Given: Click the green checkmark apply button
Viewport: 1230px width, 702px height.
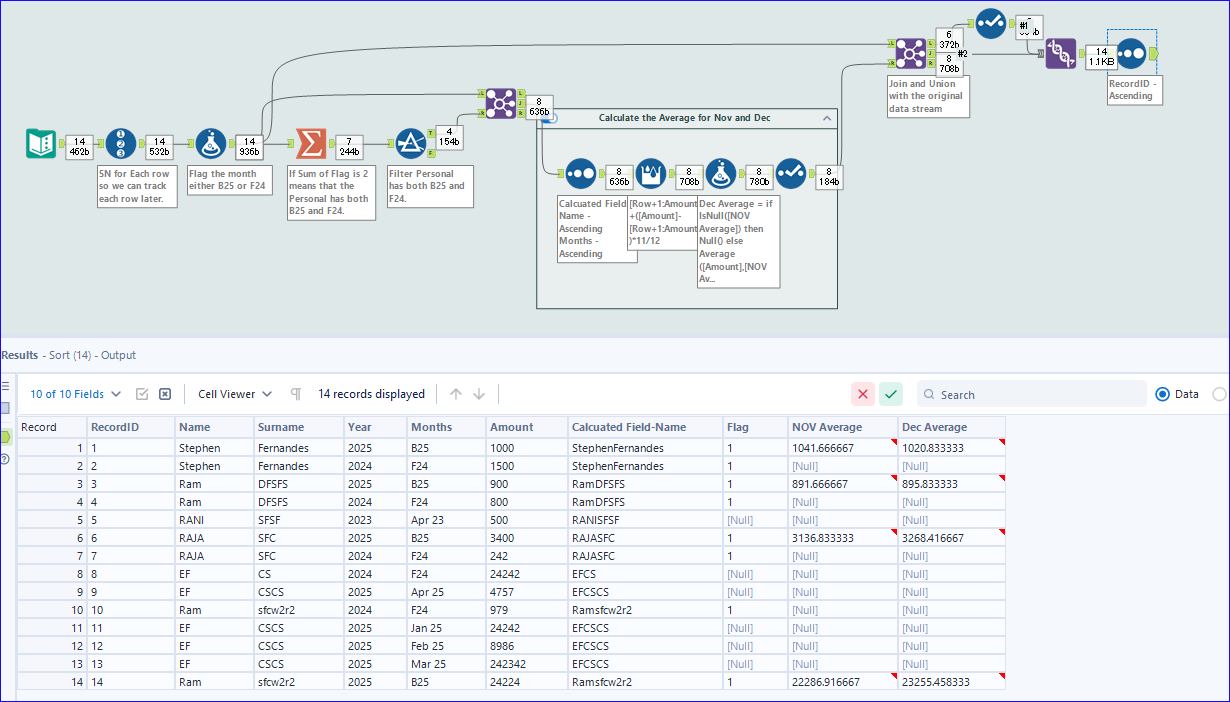Looking at the screenshot, I should point(890,394).
